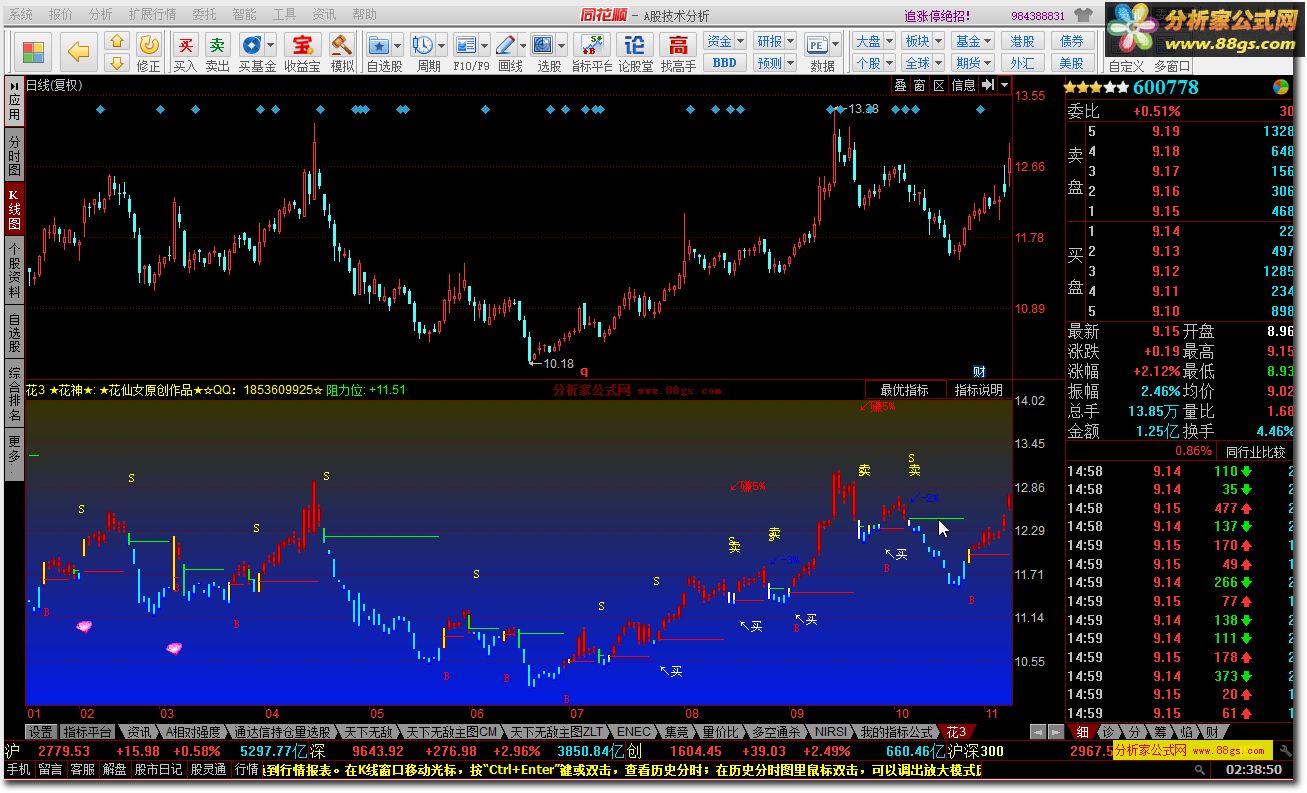This screenshot has width=1307, height=793.
Task: Click the 最优指标 button
Action: [x=904, y=390]
